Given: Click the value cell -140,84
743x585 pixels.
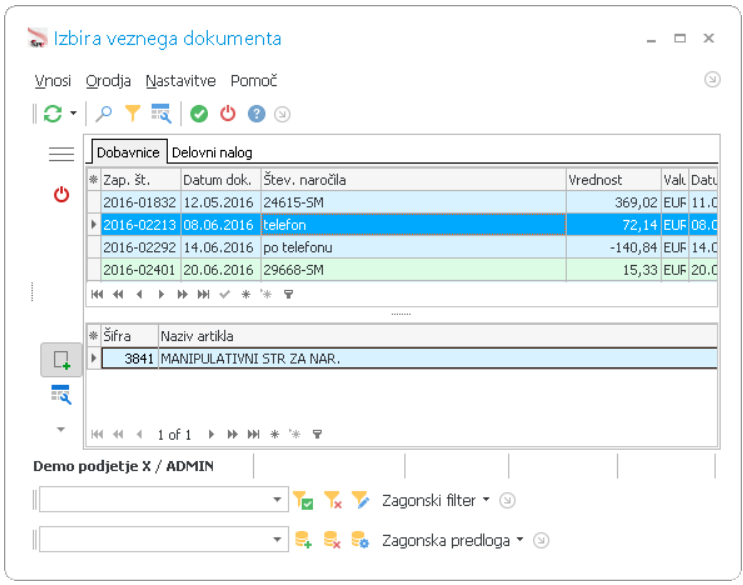Looking at the screenshot, I should pyautogui.click(x=613, y=247).
